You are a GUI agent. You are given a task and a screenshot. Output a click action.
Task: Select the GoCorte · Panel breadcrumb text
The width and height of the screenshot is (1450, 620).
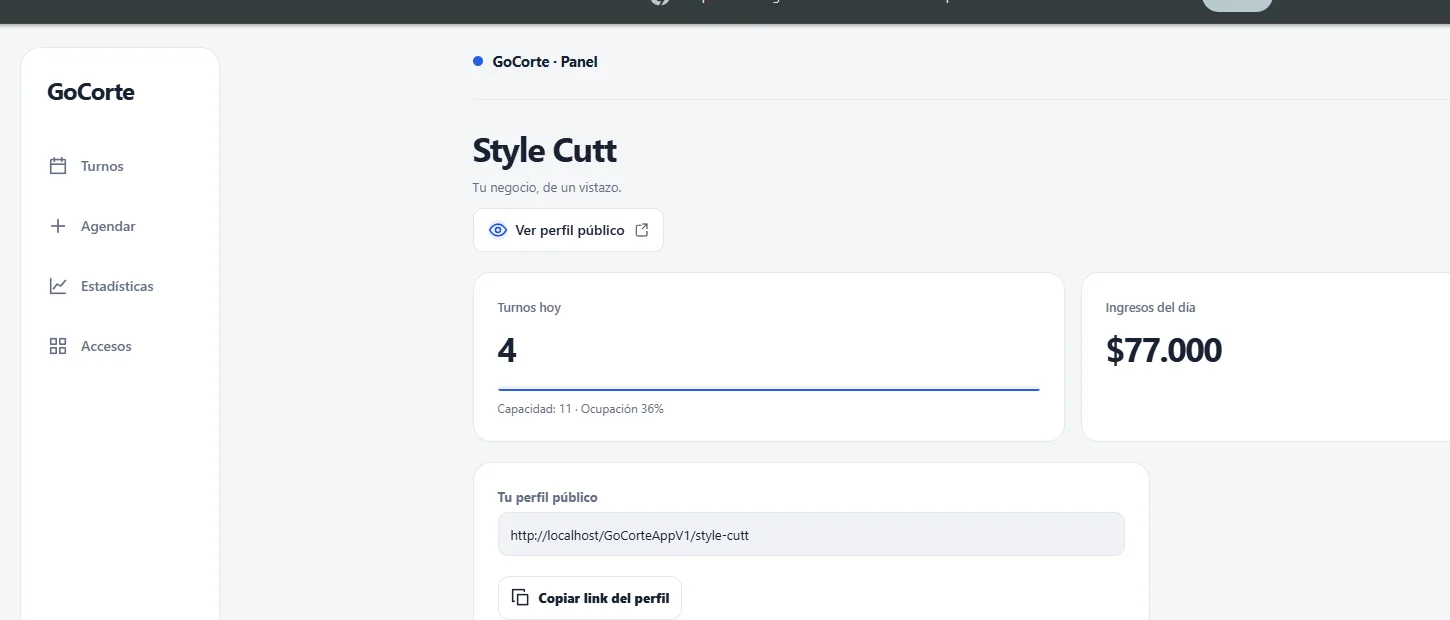coord(545,62)
